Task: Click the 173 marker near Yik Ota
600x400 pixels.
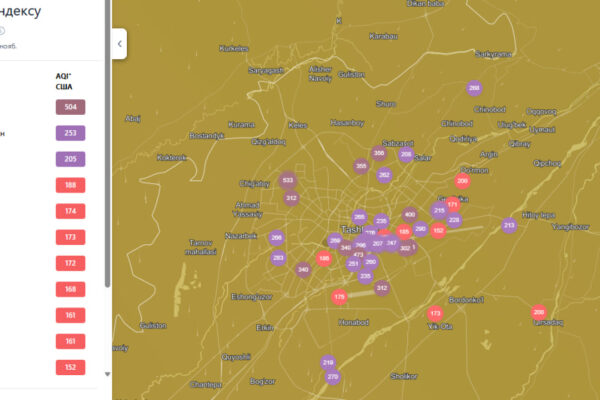Action: [x=434, y=313]
